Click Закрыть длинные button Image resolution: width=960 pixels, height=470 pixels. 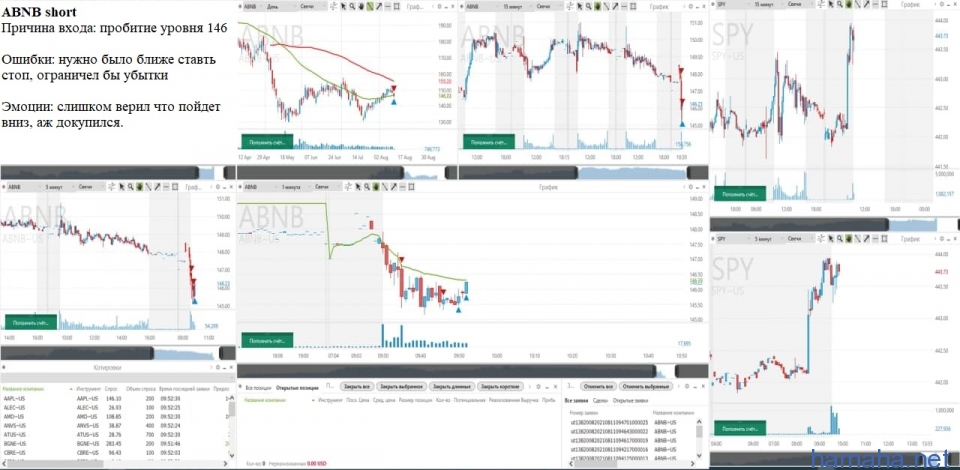[x=453, y=387]
